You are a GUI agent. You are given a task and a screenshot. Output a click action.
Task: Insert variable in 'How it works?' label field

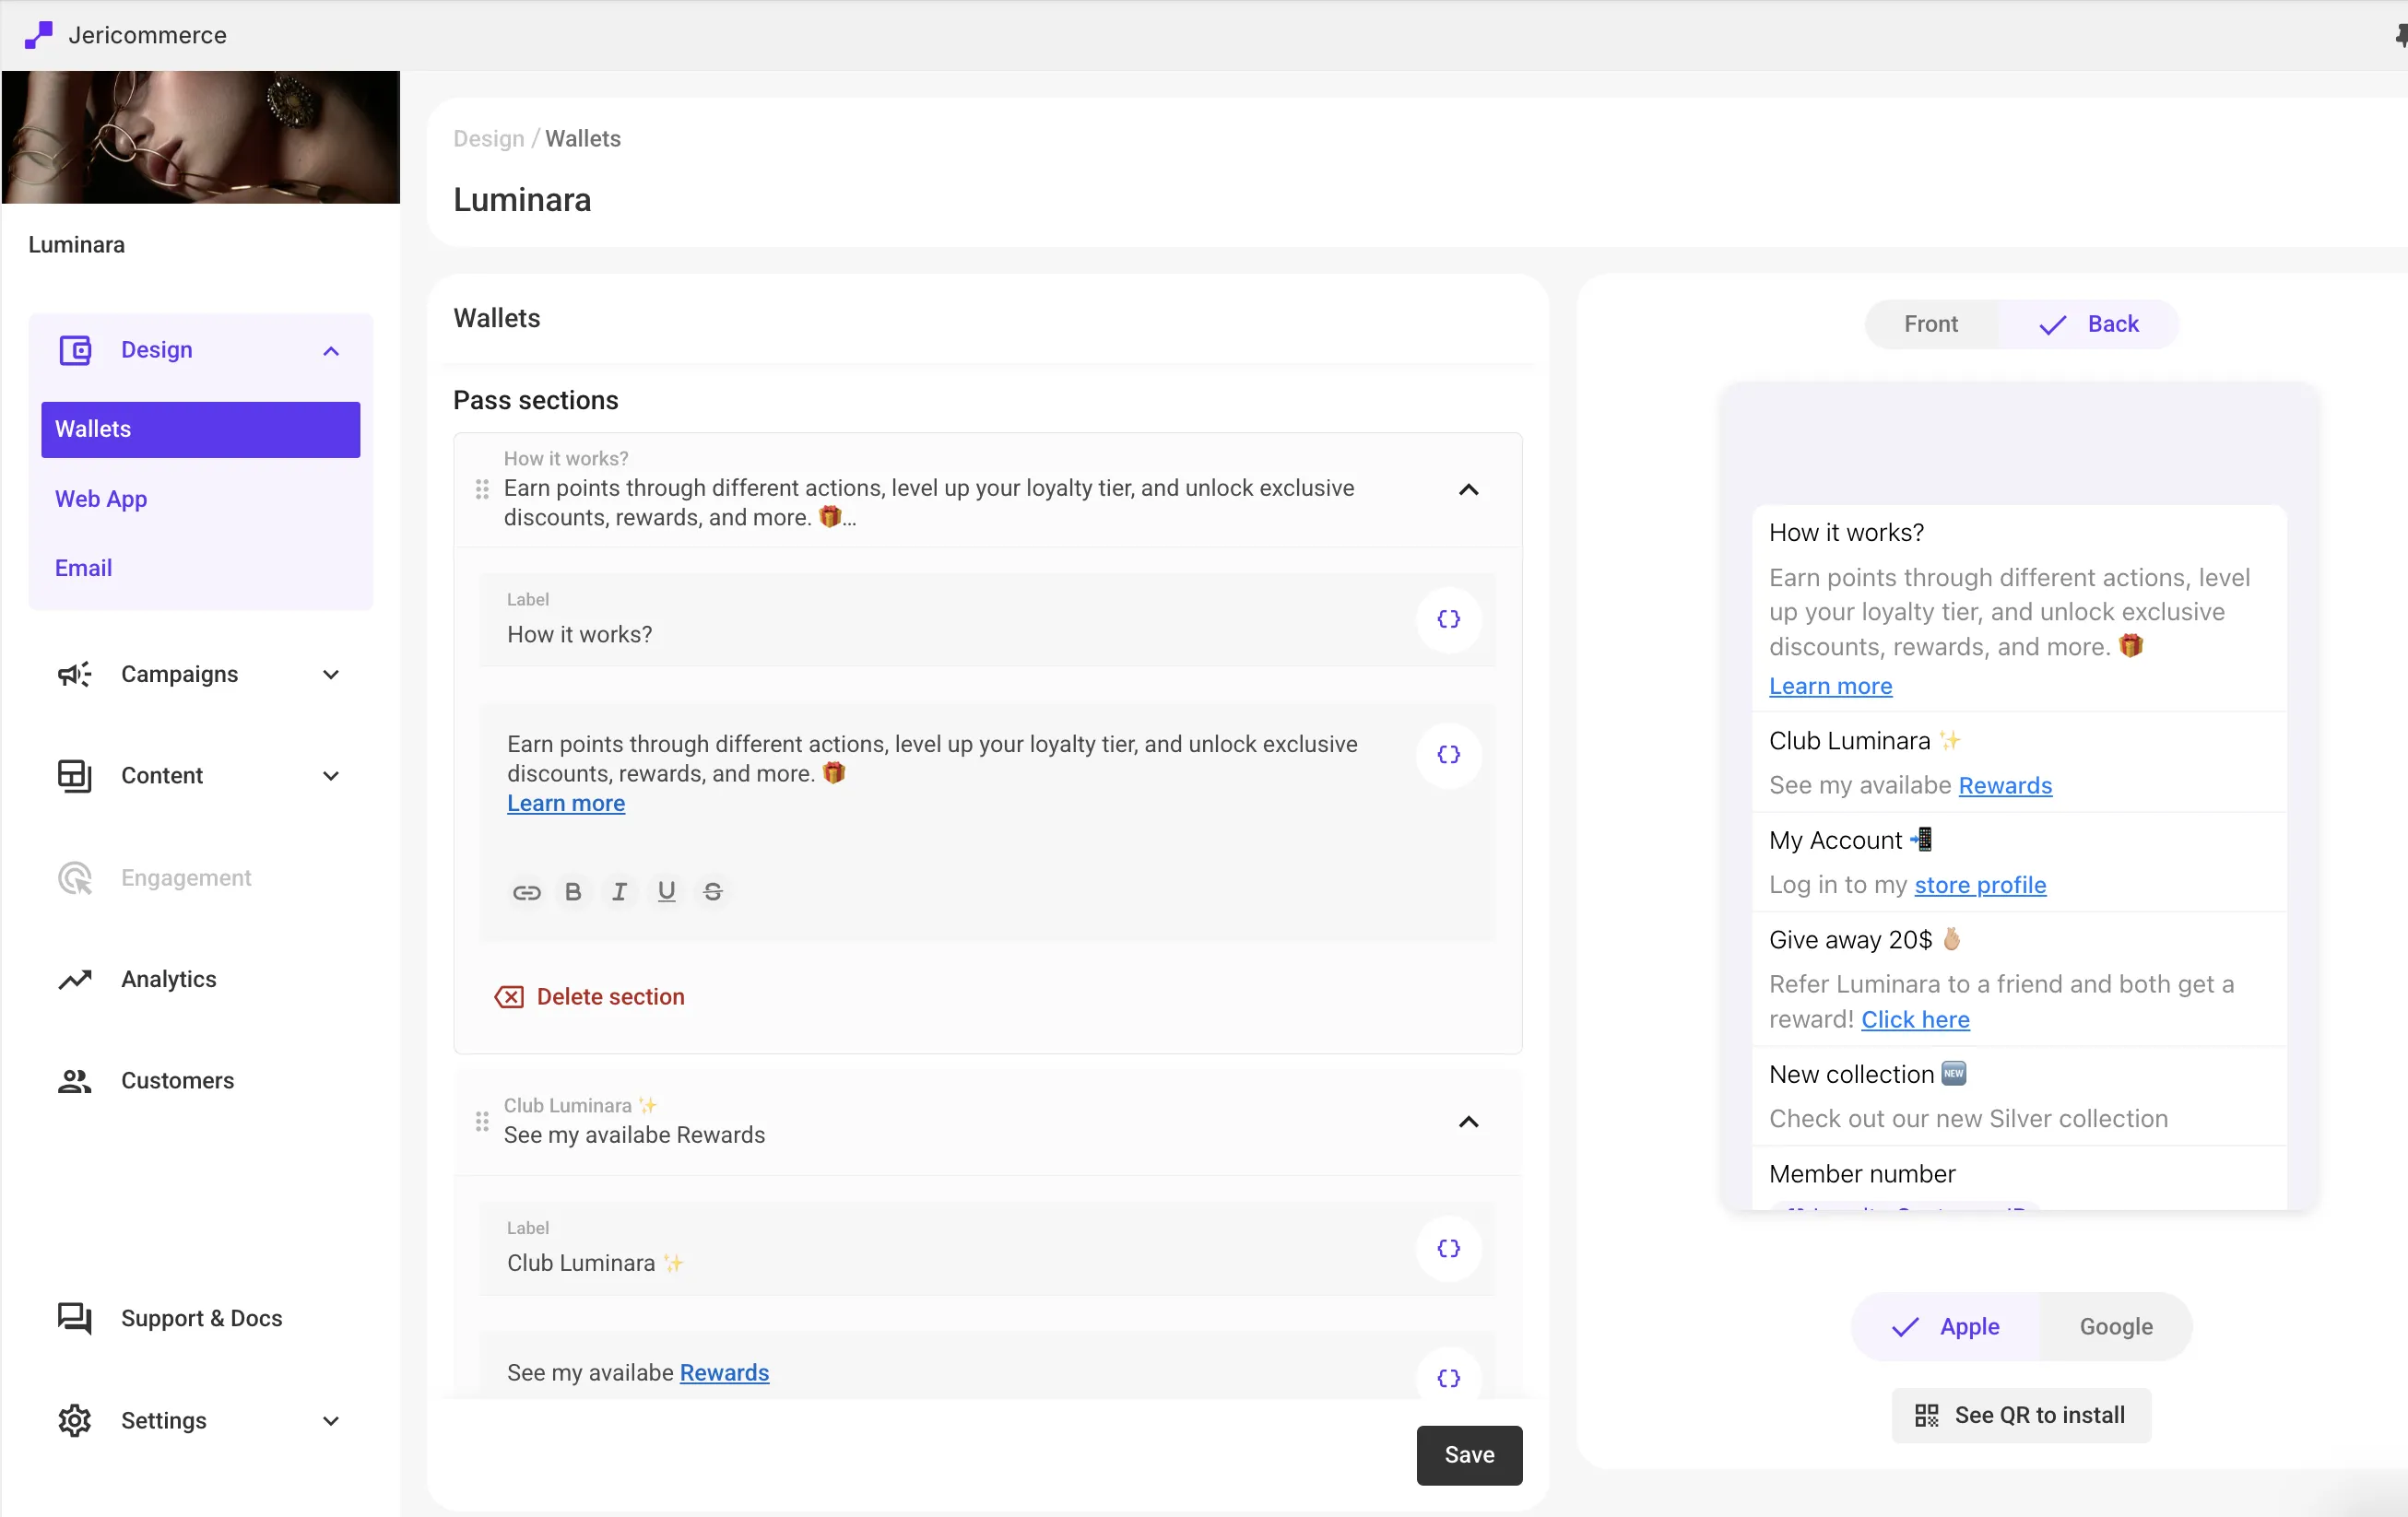pyautogui.click(x=1448, y=620)
